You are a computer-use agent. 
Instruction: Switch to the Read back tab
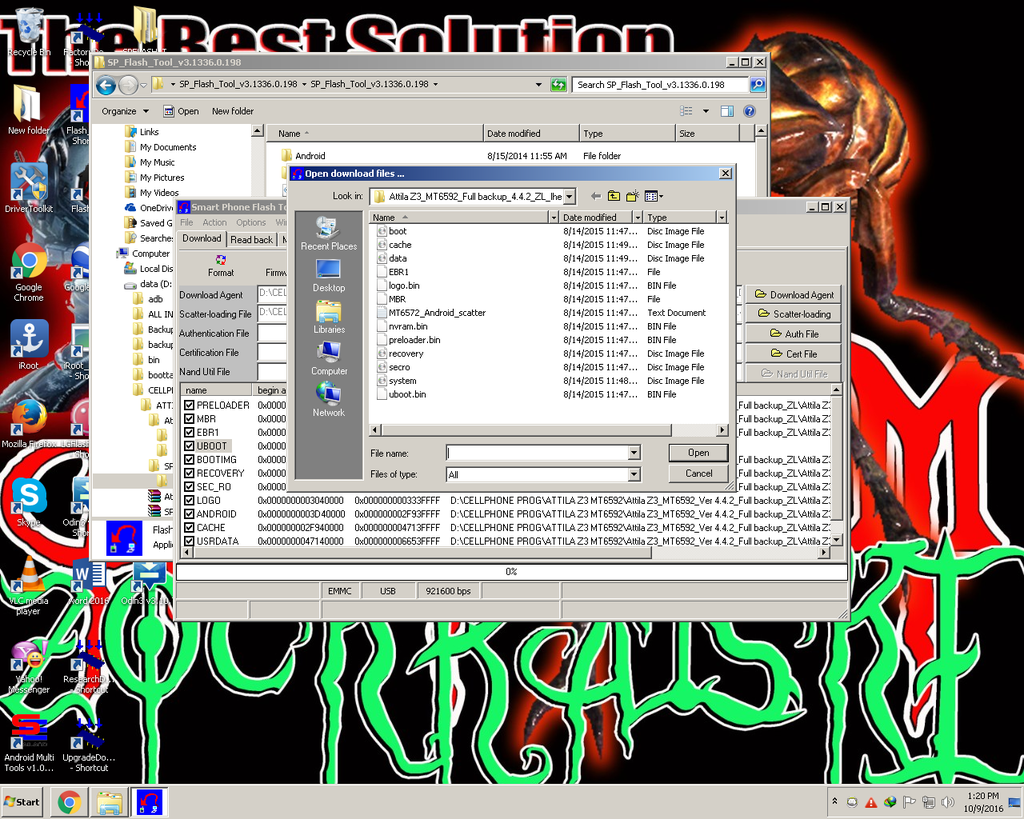[x=250, y=239]
